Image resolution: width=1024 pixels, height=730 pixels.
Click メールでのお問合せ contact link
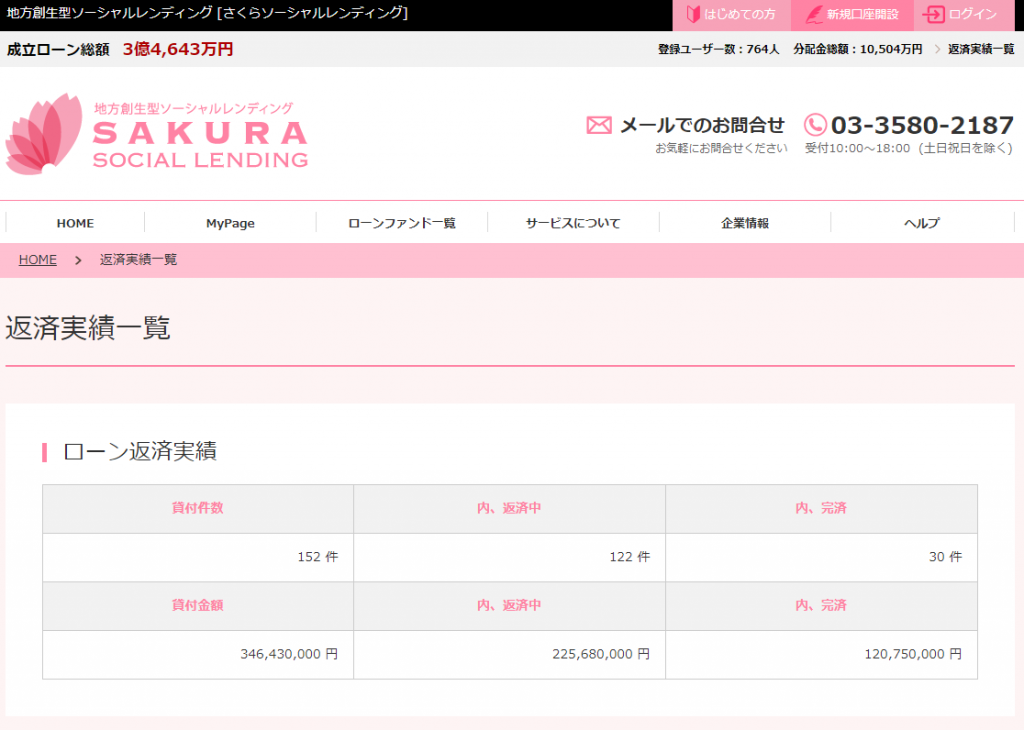click(702, 125)
